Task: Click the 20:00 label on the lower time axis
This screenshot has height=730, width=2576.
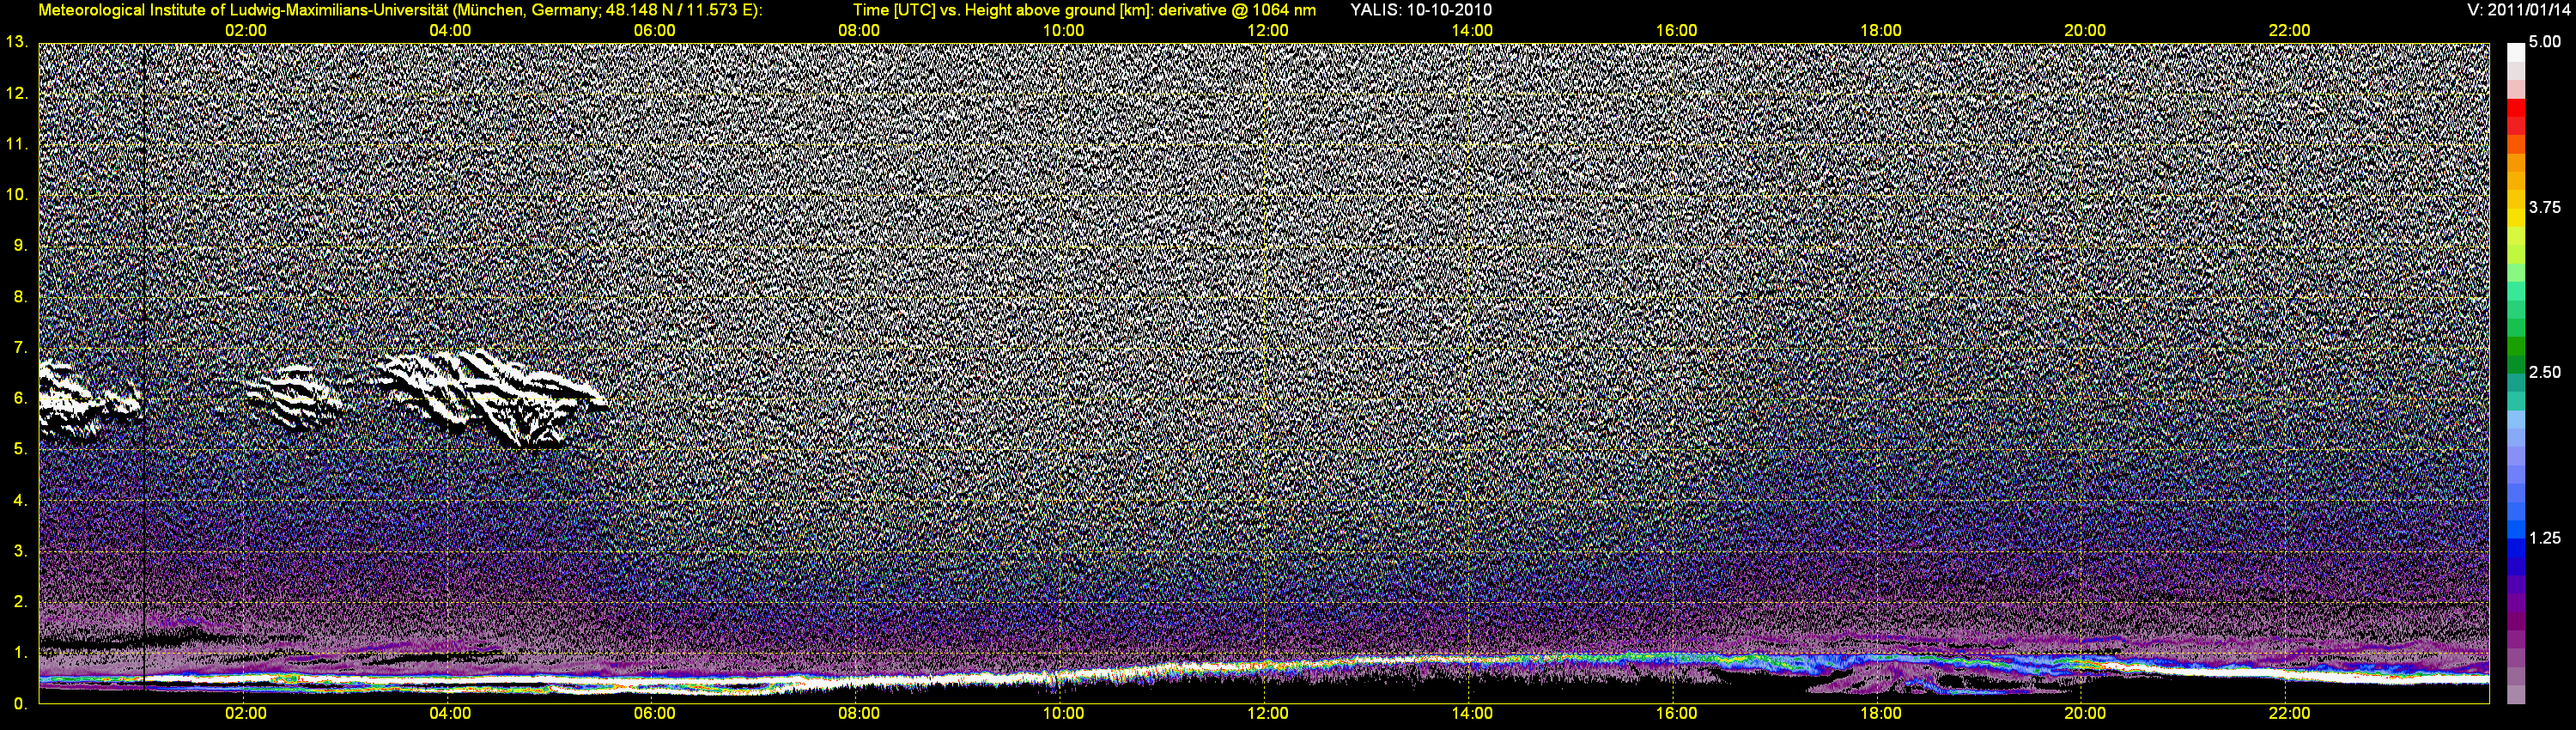Action: click(x=2085, y=714)
